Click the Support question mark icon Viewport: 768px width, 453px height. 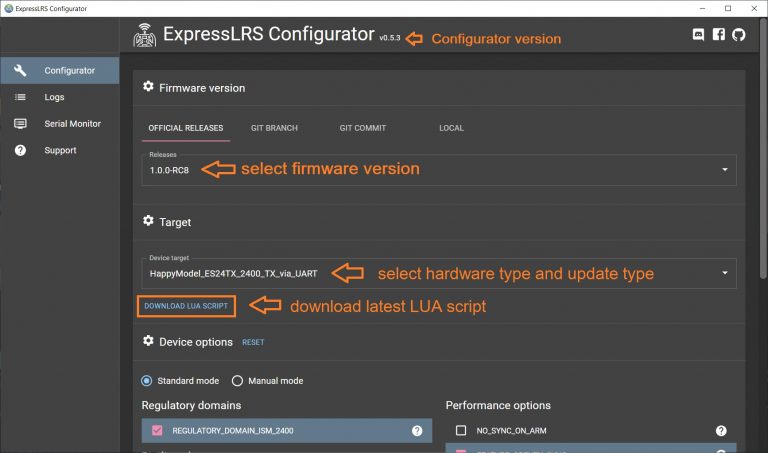pyautogui.click(x=20, y=150)
